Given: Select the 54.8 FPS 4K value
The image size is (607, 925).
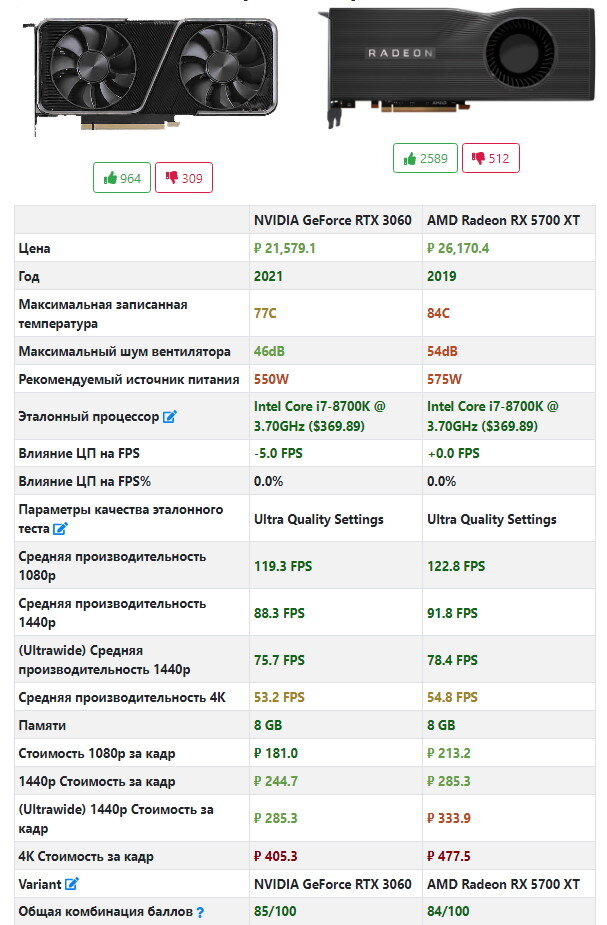Looking at the screenshot, I should (x=452, y=697).
